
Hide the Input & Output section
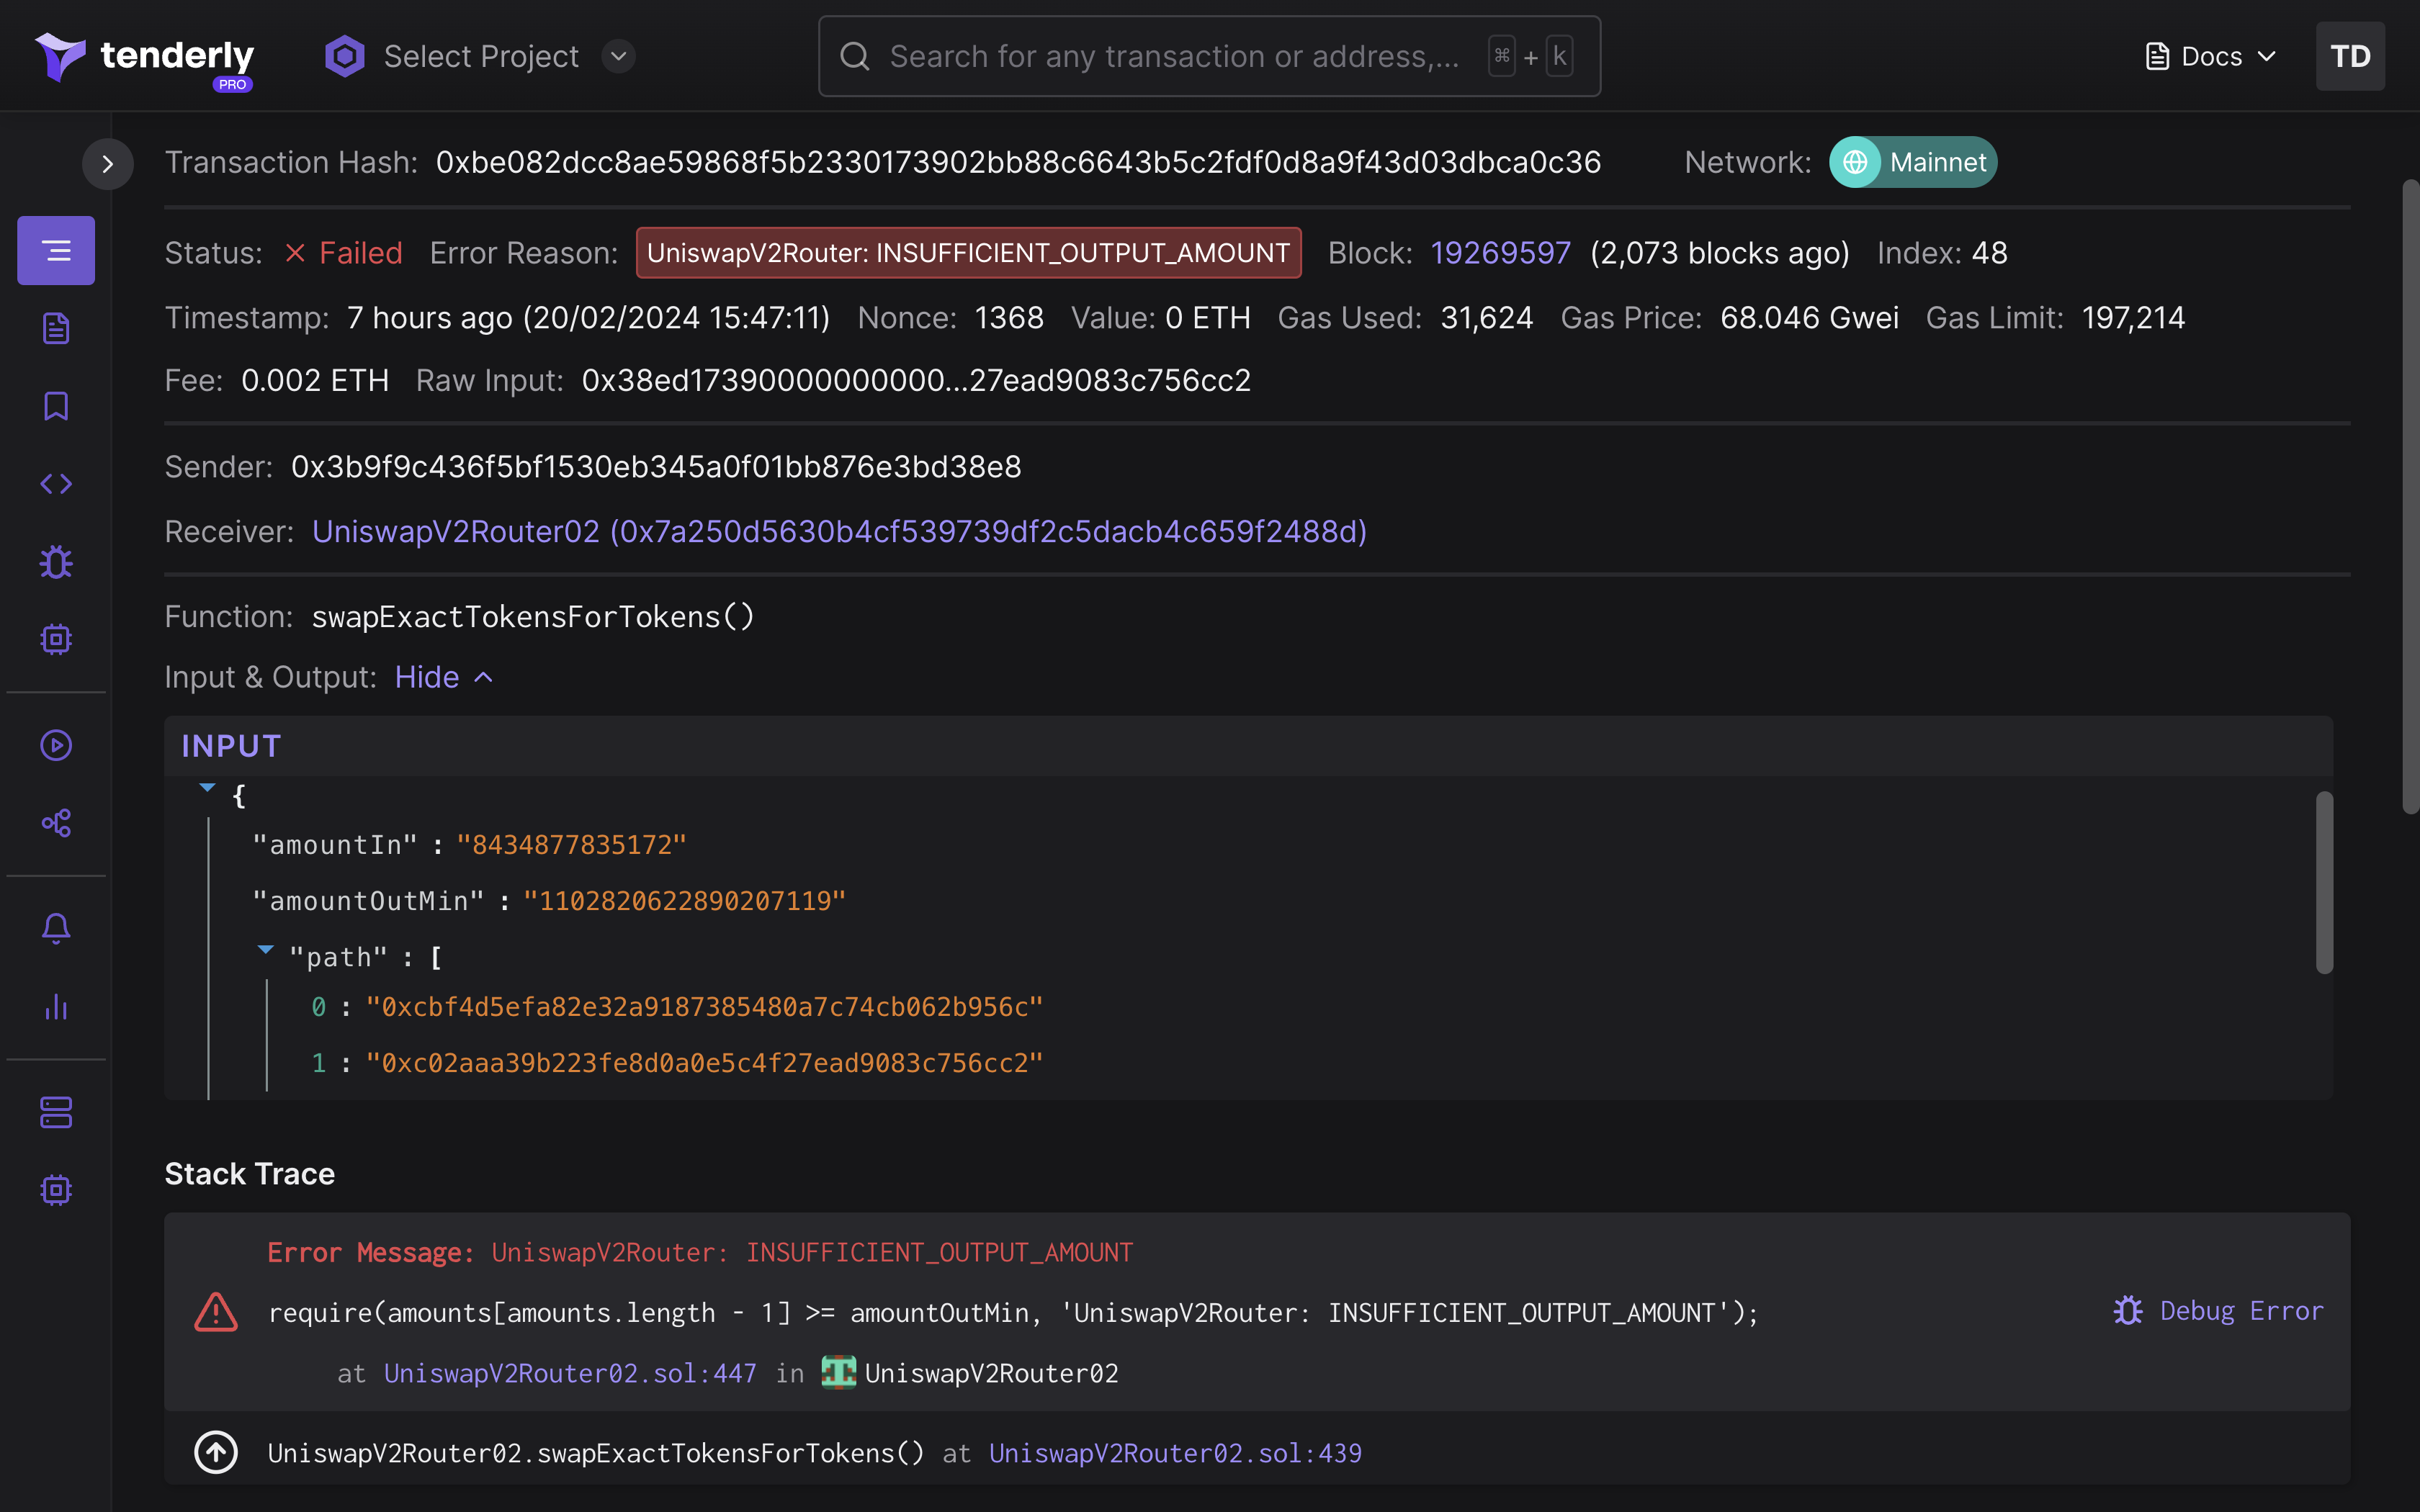(444, 678)
